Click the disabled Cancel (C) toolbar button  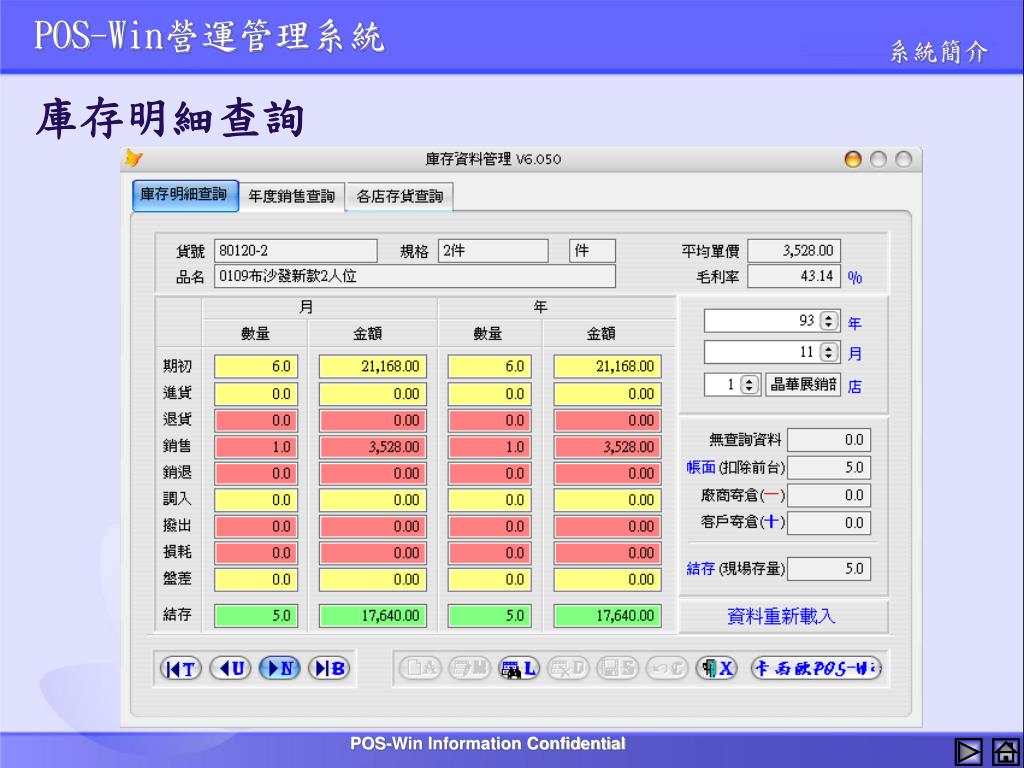667,669
